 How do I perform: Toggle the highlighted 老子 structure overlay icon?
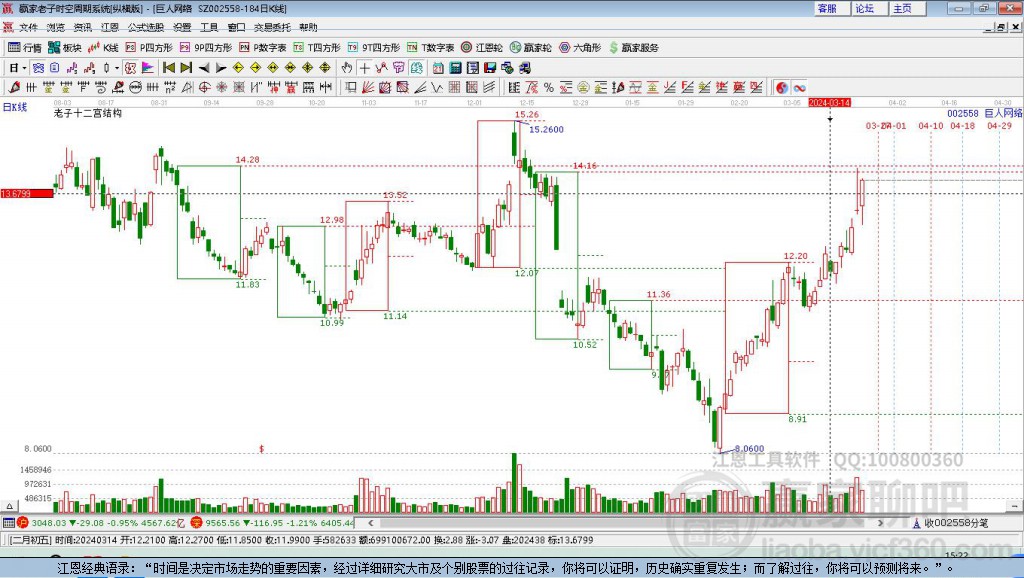pos(130,68)
